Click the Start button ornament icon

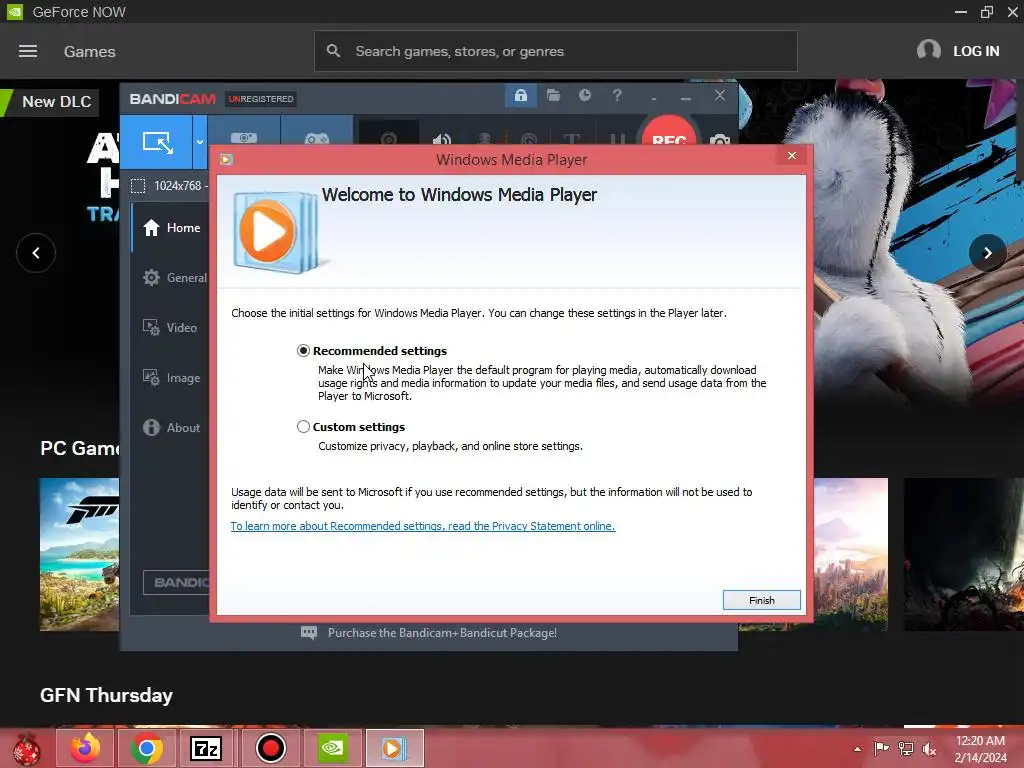pos(26,748)
